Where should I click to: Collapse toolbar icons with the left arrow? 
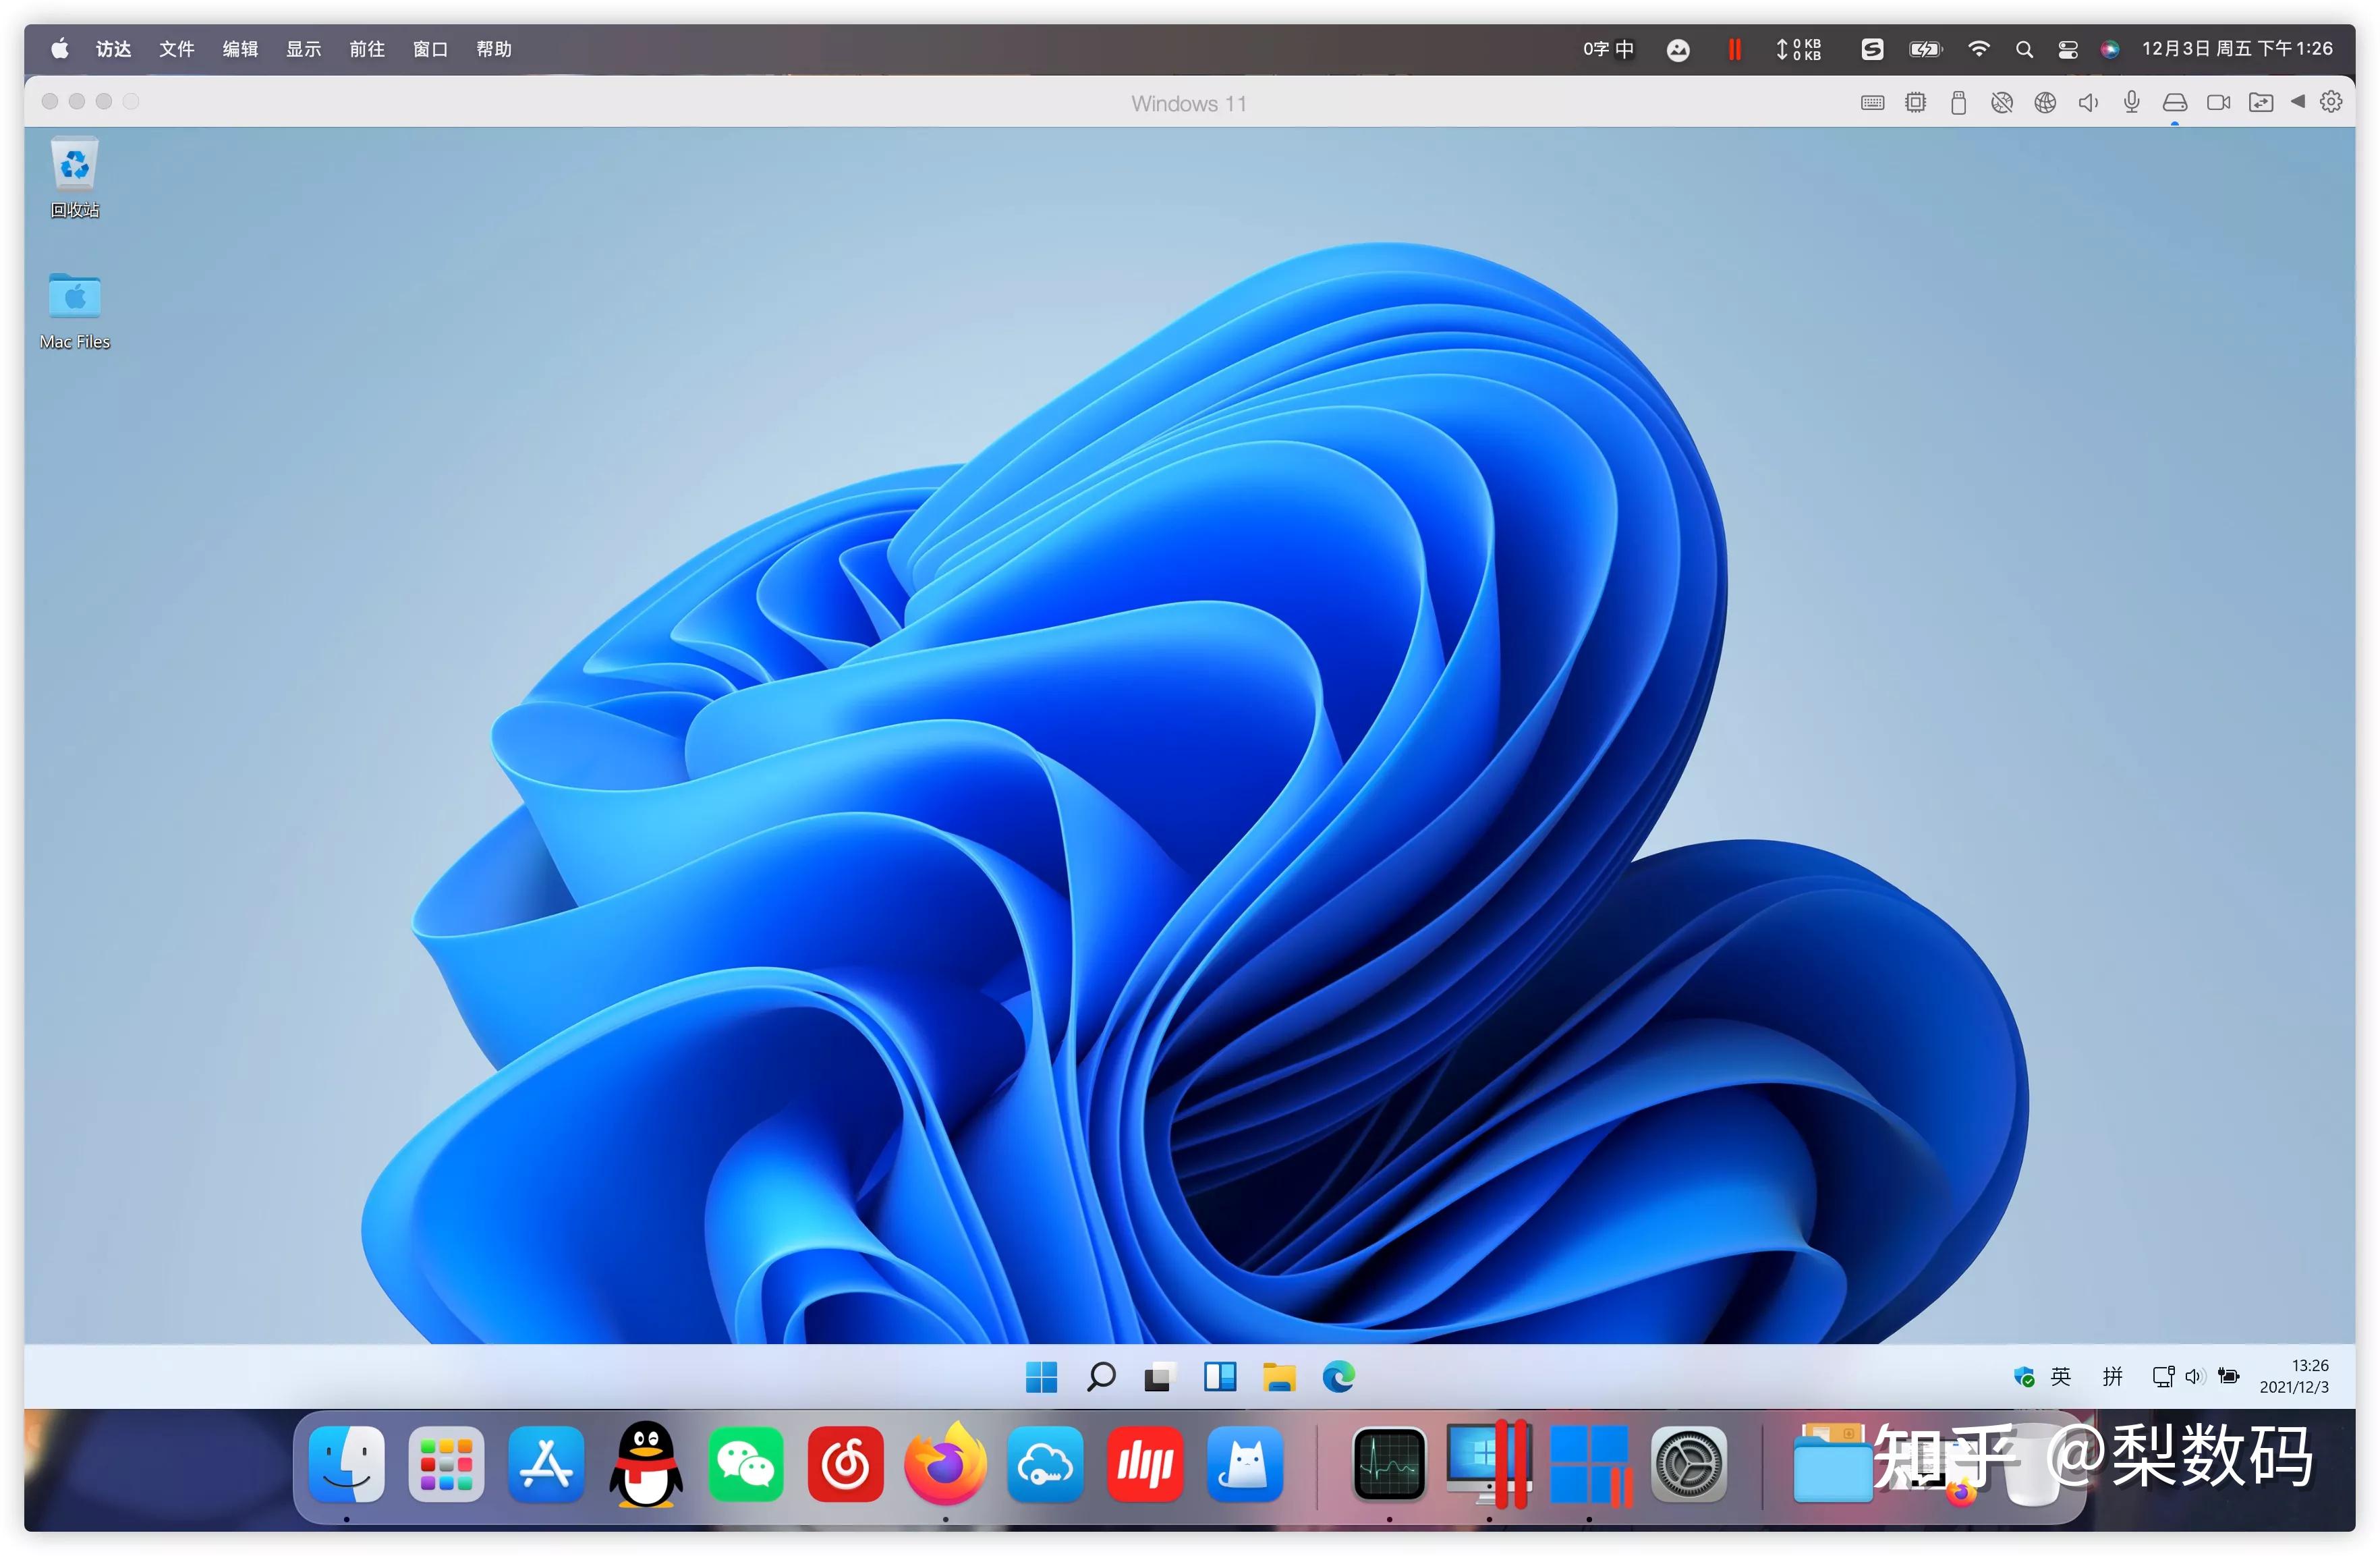tap(2297, 102)
